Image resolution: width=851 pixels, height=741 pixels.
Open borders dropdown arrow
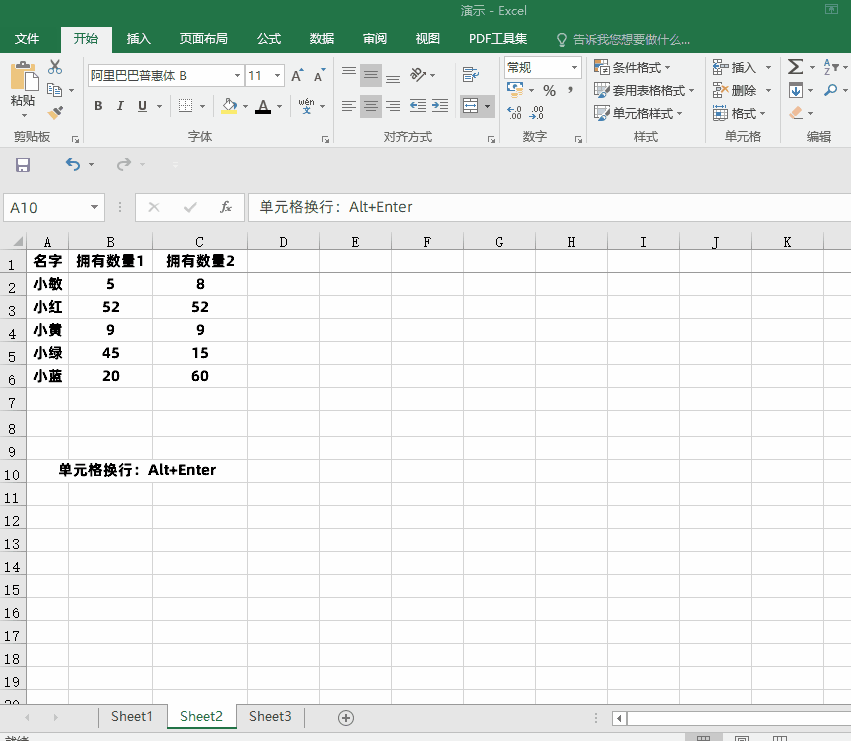202,106
